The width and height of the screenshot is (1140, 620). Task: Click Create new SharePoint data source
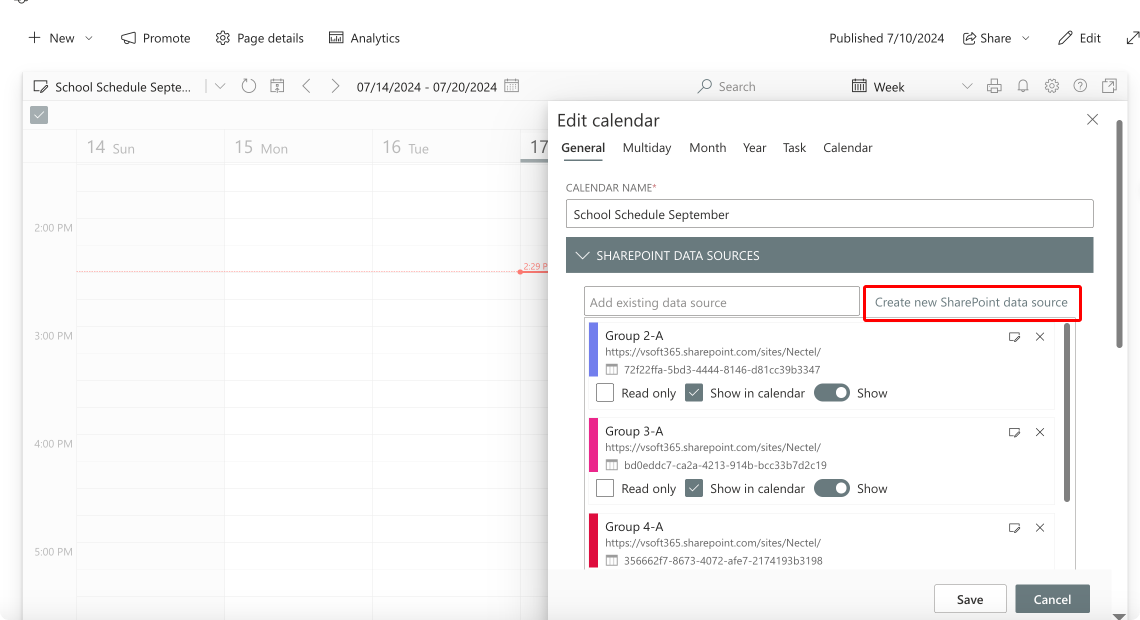click(971, 302)
